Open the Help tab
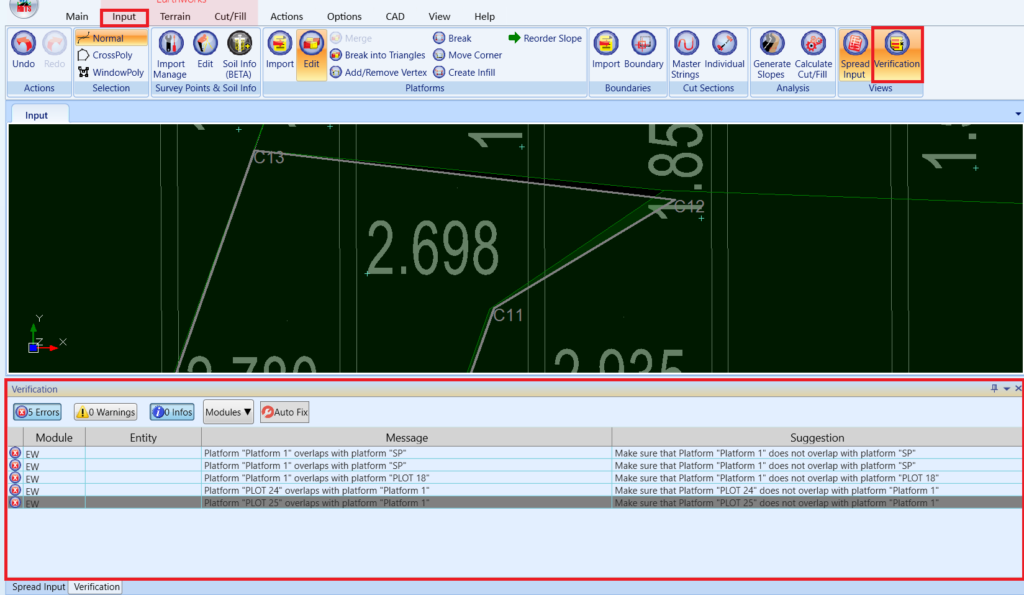The width and height of the screenshot is (1024, 595). click(x=485, y=16)
